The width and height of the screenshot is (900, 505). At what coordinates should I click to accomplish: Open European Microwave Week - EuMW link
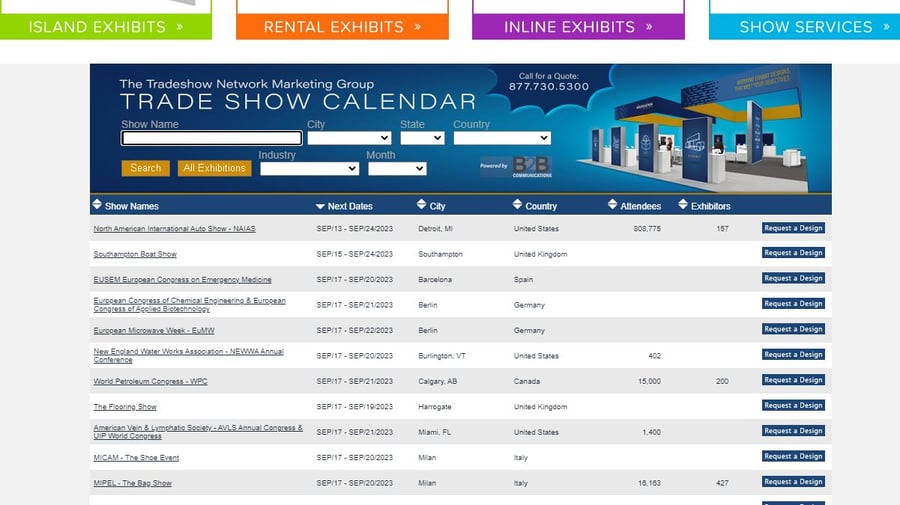[x=154, y=331]
